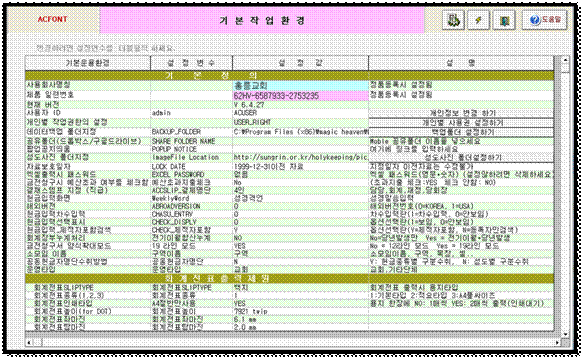Select the BACKUP_FOLDER path value cell
This screenshot has height=362, width=586.
pos(300,132)
